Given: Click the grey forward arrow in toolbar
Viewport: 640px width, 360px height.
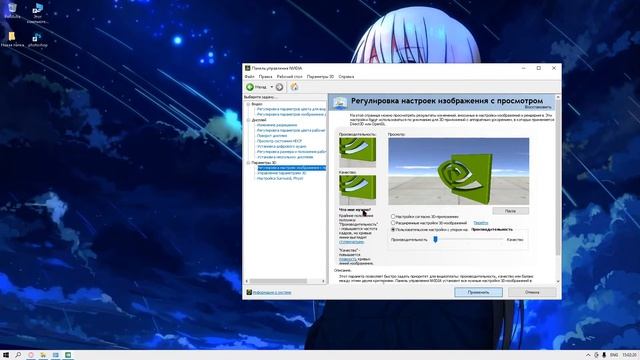Looking at the screenshot, I should 280,87.
